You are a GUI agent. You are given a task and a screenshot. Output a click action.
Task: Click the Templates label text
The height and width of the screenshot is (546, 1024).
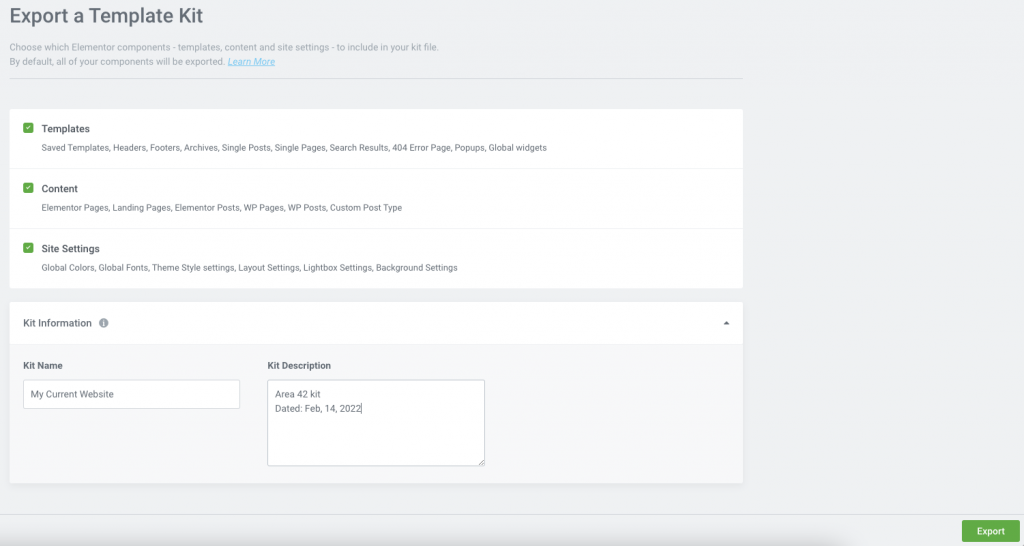[65, 129]
